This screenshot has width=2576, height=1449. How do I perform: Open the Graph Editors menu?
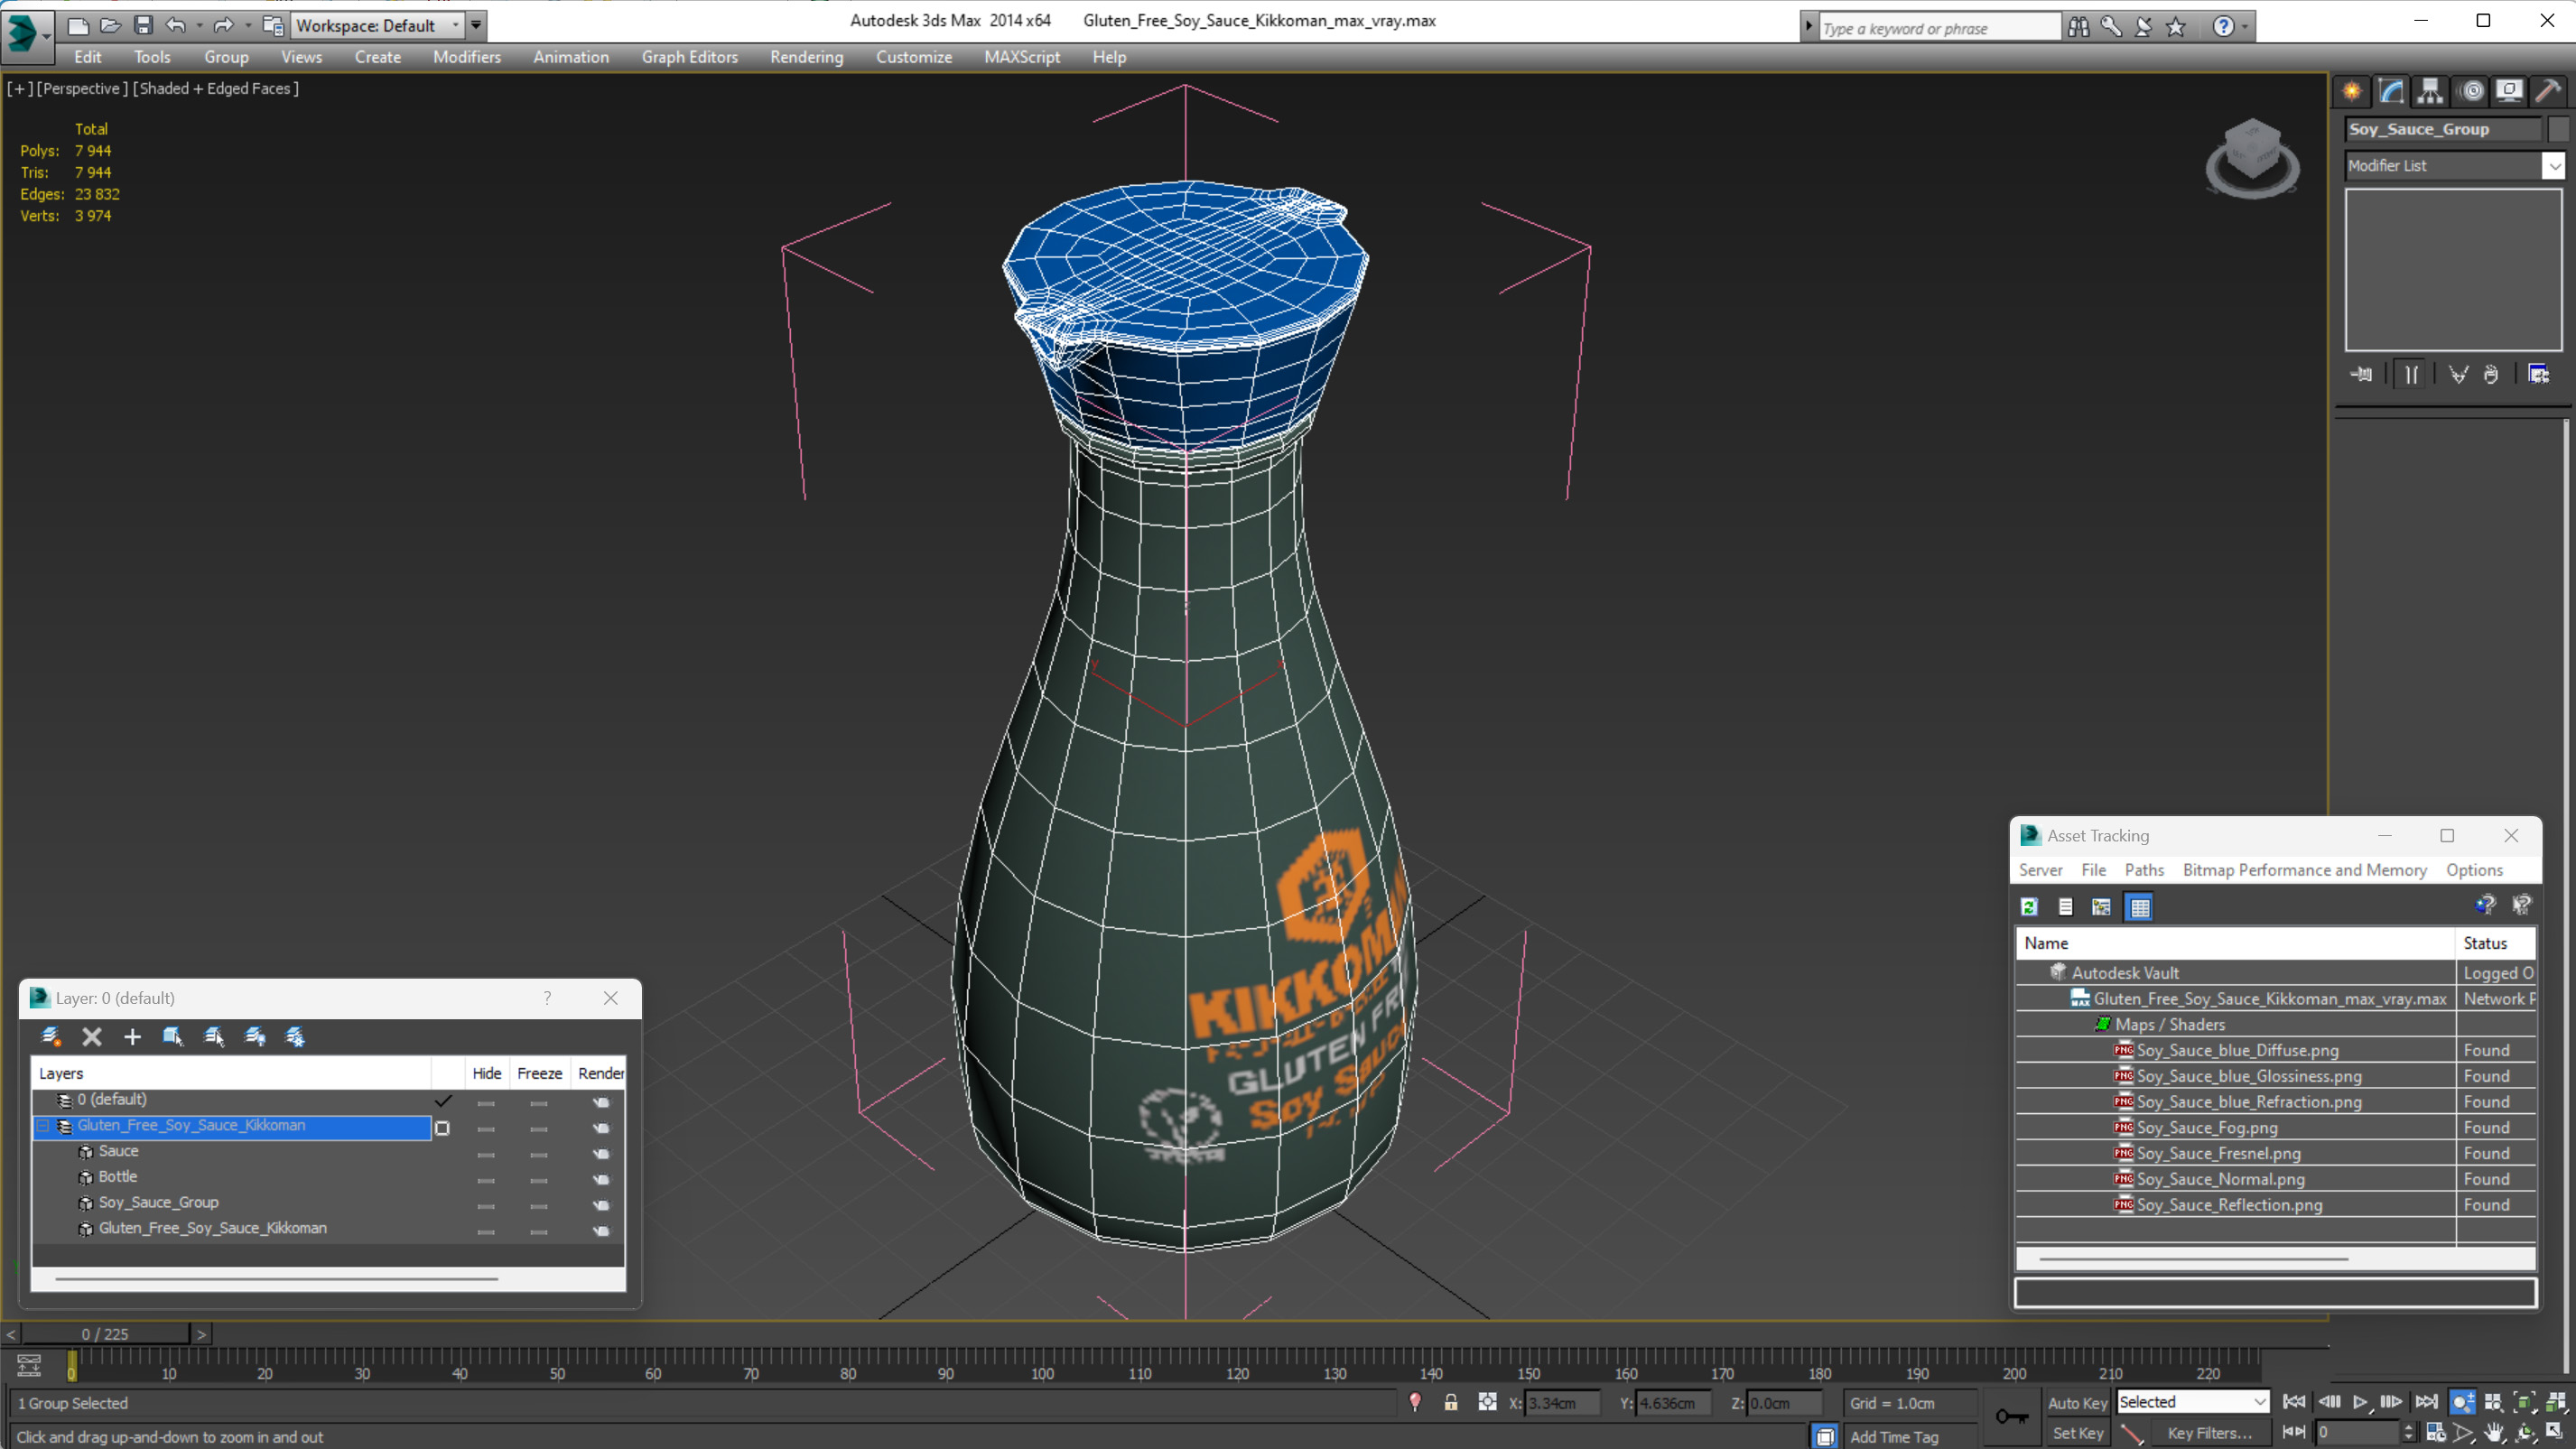(689, 57)
